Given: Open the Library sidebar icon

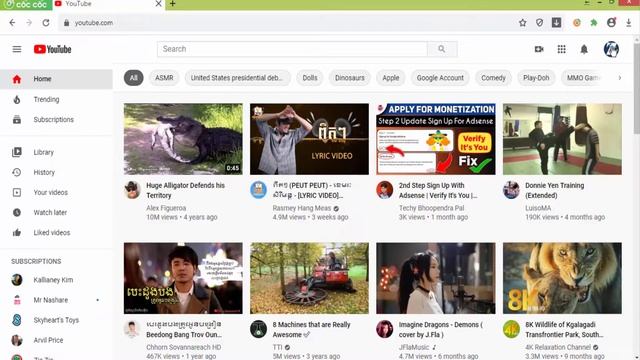Looking at the screenshot, I should pyautogui.click(x=17, y=152).
